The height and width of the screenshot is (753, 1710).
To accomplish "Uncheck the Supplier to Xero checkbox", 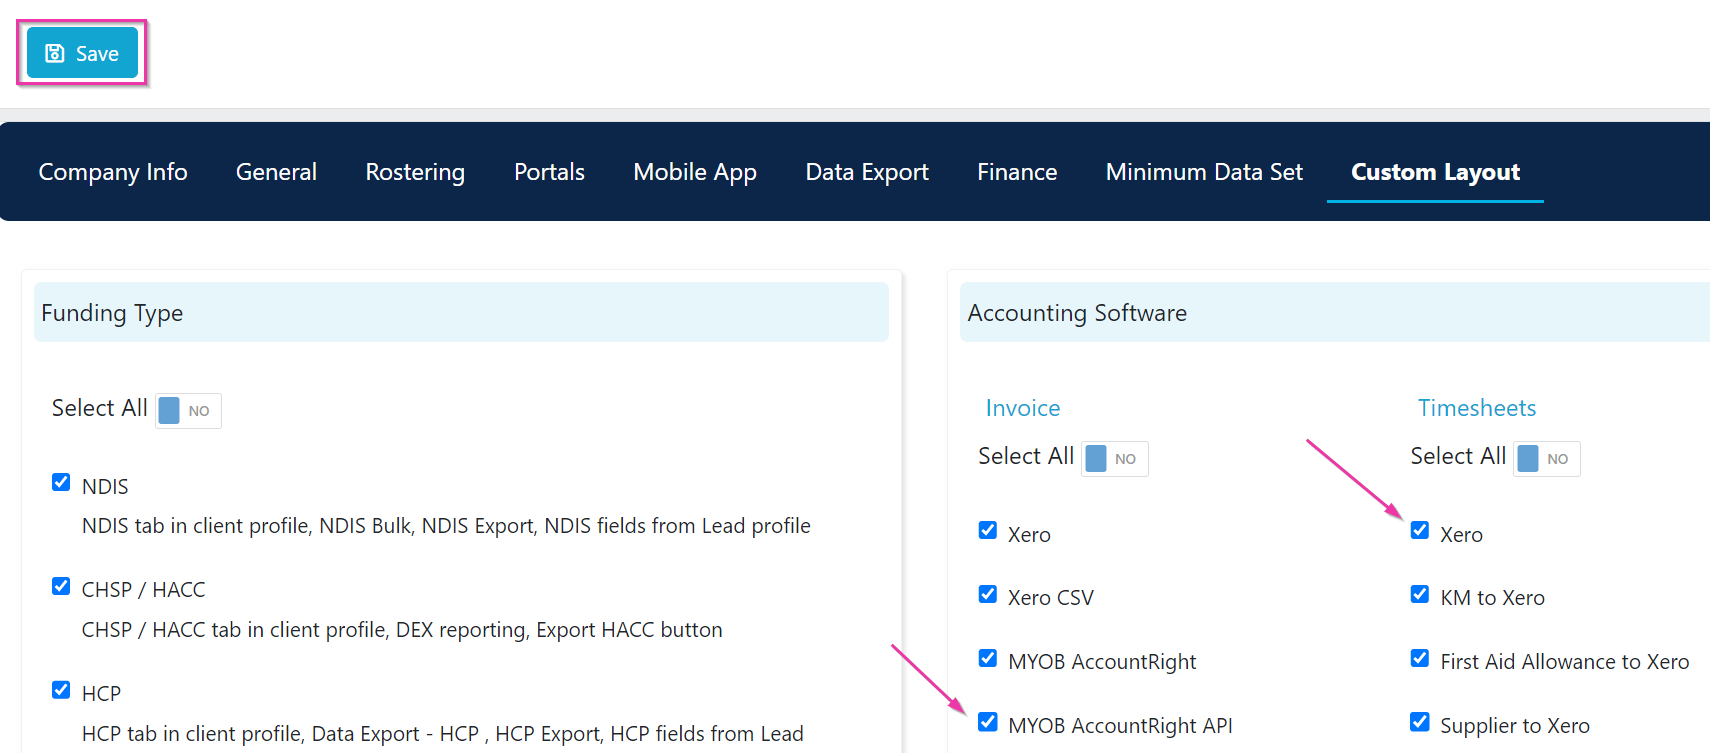I will 1420,722.
